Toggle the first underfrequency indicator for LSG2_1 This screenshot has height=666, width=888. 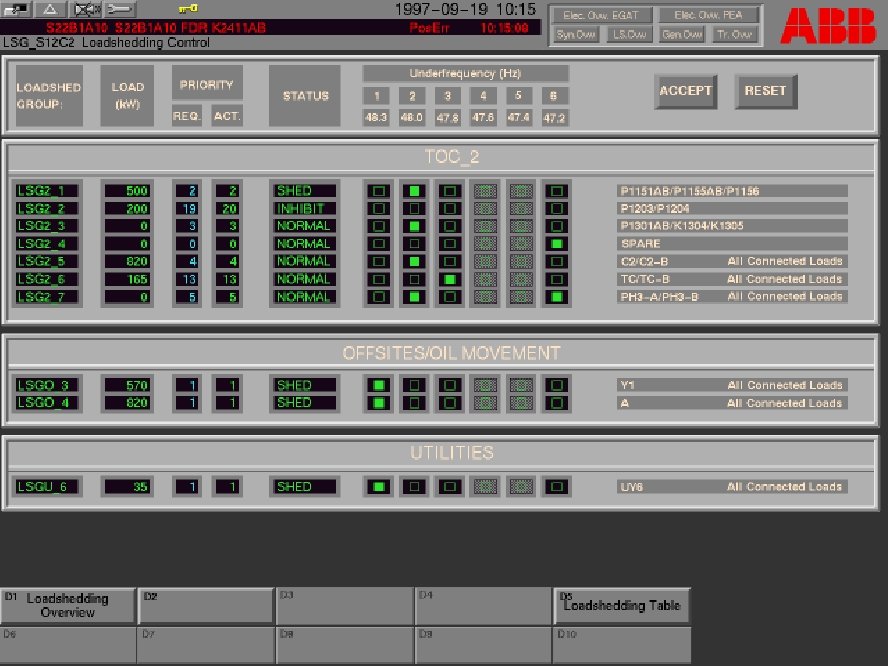coord(377,190)
